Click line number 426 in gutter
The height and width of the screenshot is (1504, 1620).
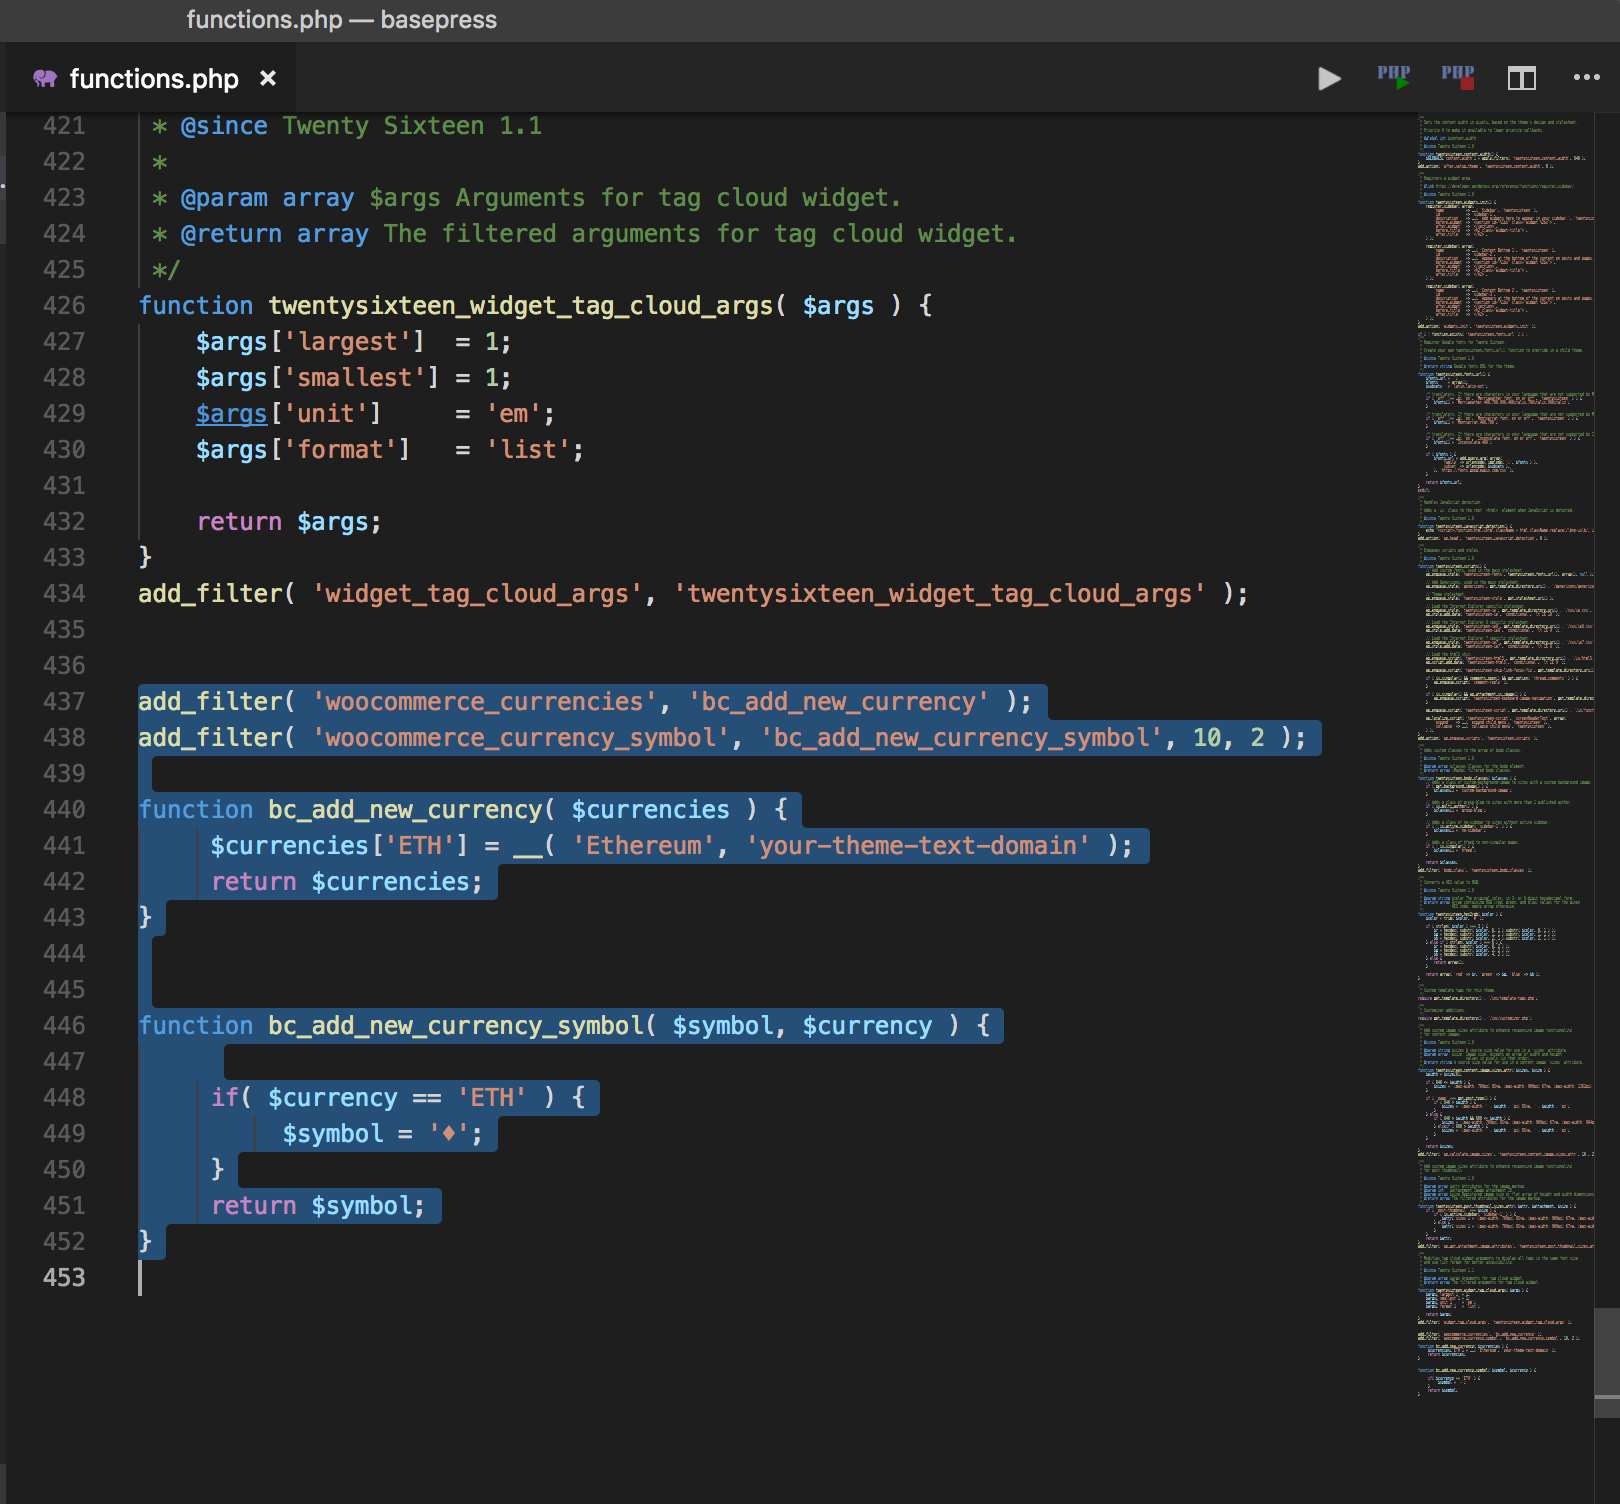click(64, 306)
